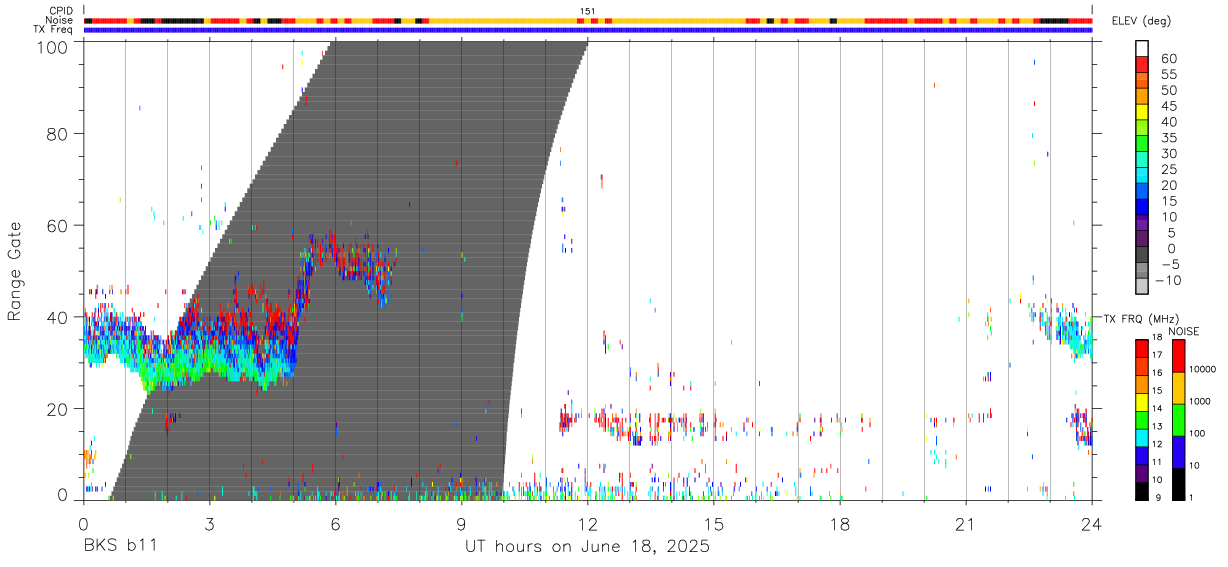Click the 'BKS b11' radar label

pyautogui.click(x=119, y=547)
